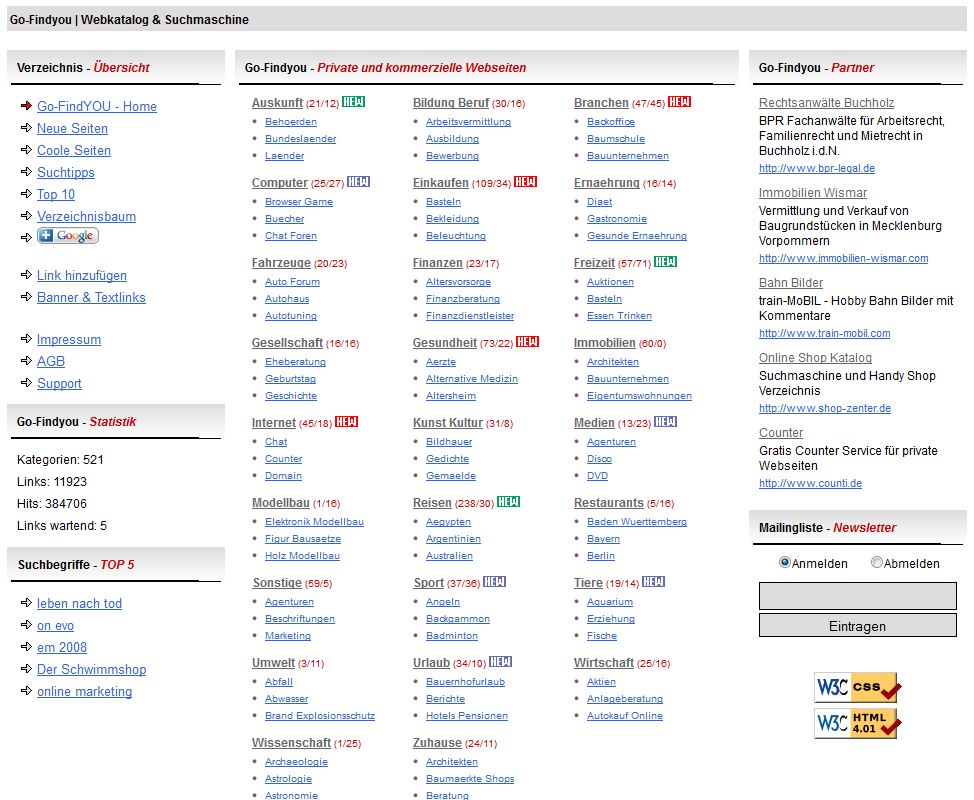The width and height of the screenshot is (974, 800).
Task: Open the Zuhause category heading
Action: click(437, 743)
